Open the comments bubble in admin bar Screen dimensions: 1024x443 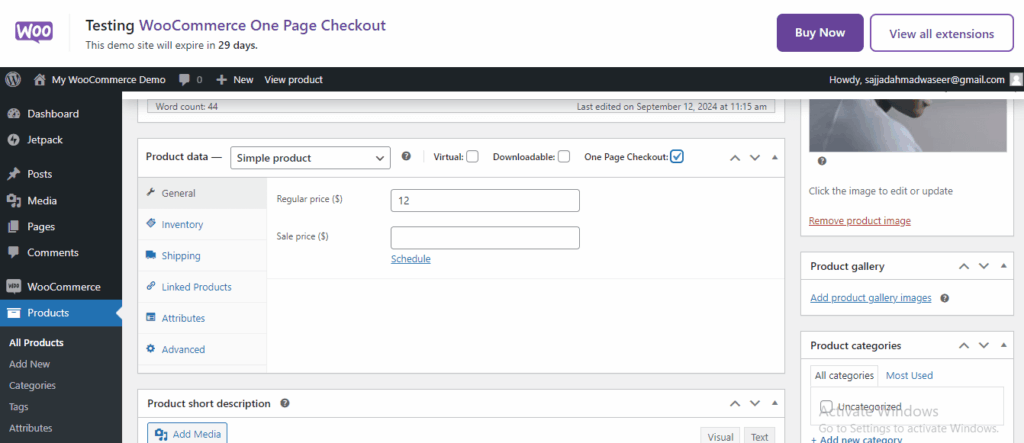pyautogui.click(x=185, y=80)
